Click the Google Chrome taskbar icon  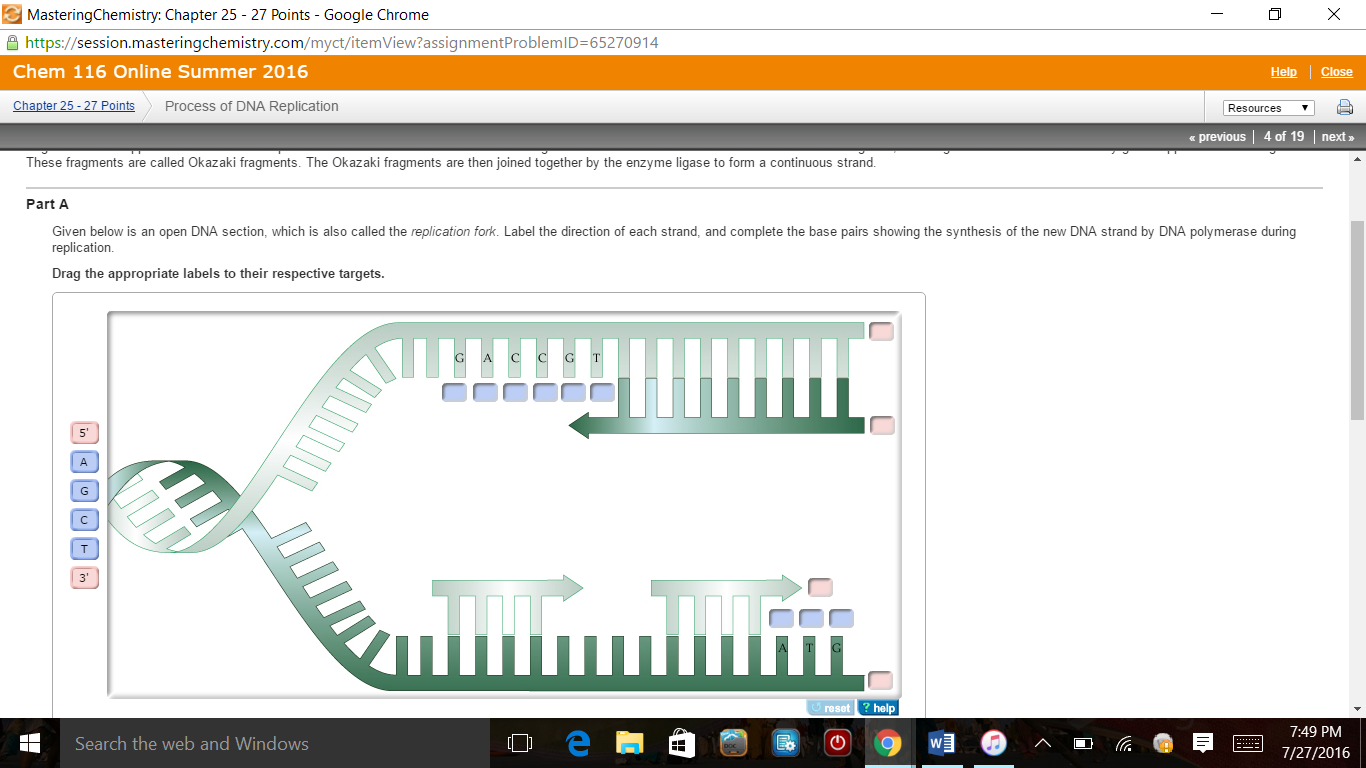pyautogui.click(x=889, y=743)
